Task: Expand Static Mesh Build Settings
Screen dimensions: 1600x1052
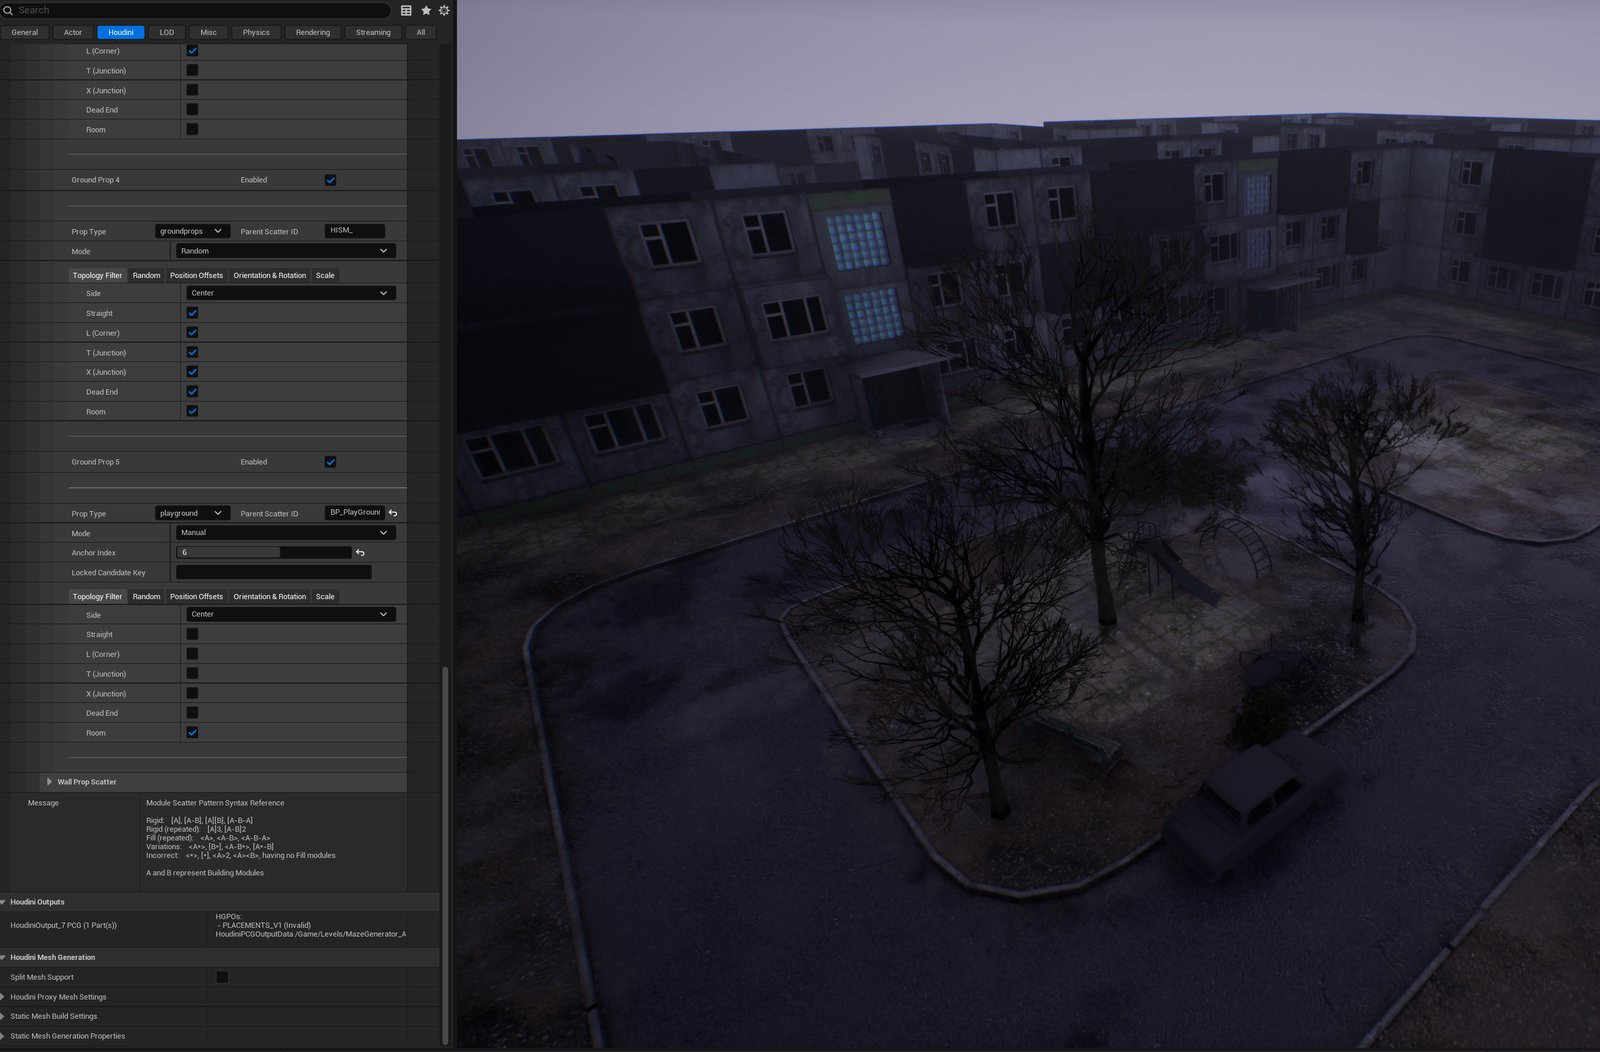Action: tap(4, 1016)
